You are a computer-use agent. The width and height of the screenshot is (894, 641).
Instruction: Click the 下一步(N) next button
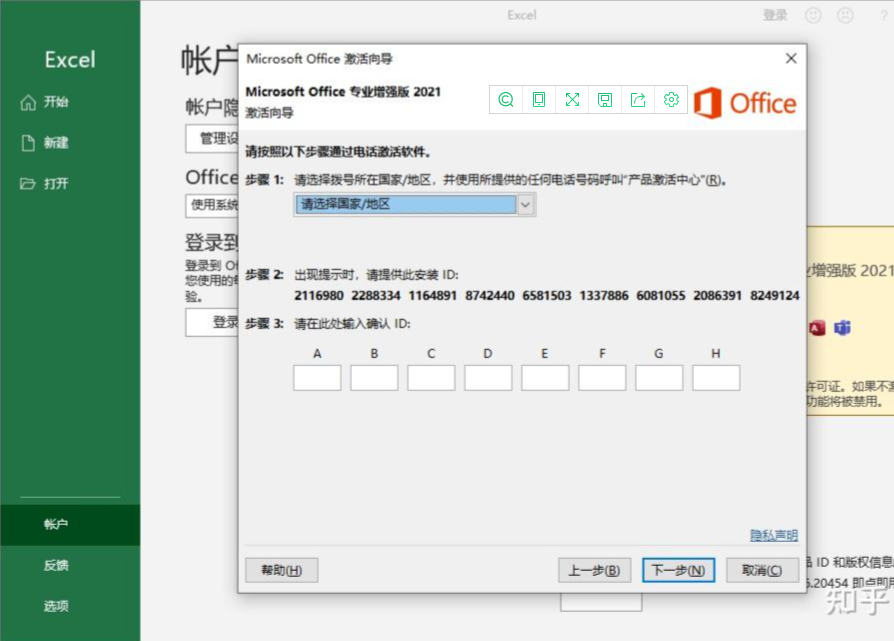(x=678, y=570)
